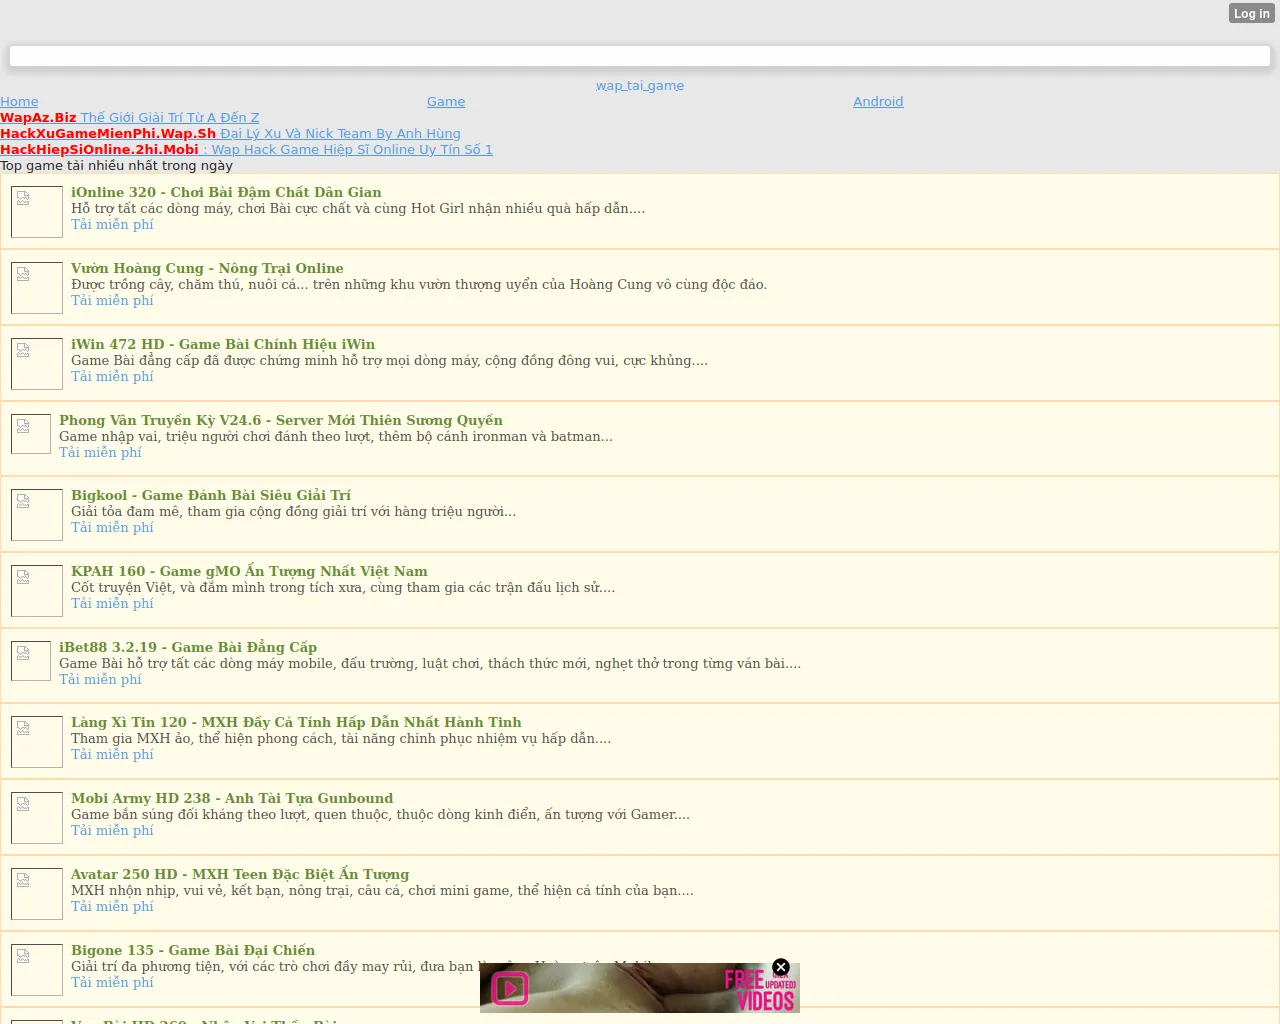The width and height of the screenshot is (1280, 1024).
Task: Click the Free Videos ad banner
Action: 640,989
